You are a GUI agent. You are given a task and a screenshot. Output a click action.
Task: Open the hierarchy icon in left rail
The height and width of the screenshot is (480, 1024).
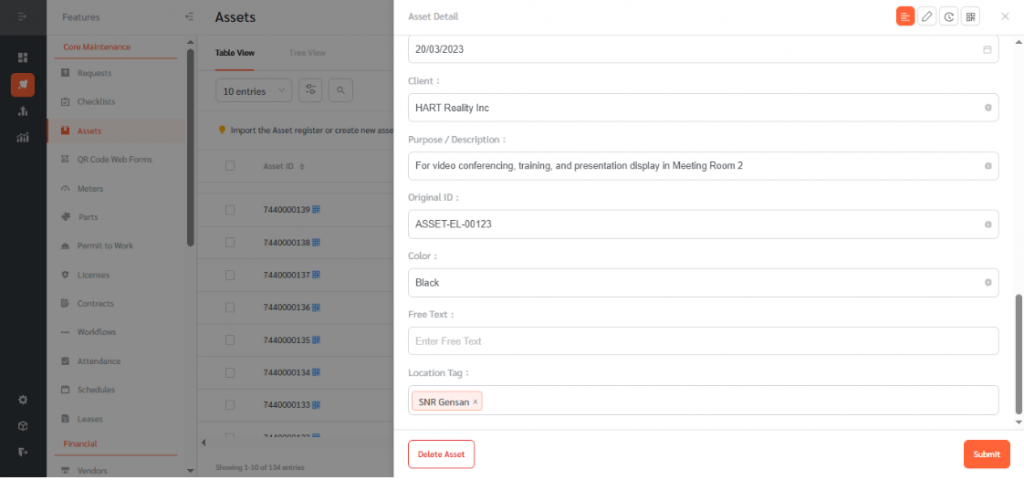click(23, 111)
